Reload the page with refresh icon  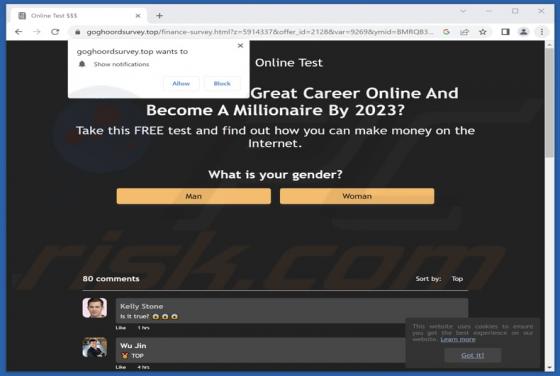[x=55, y=32]
